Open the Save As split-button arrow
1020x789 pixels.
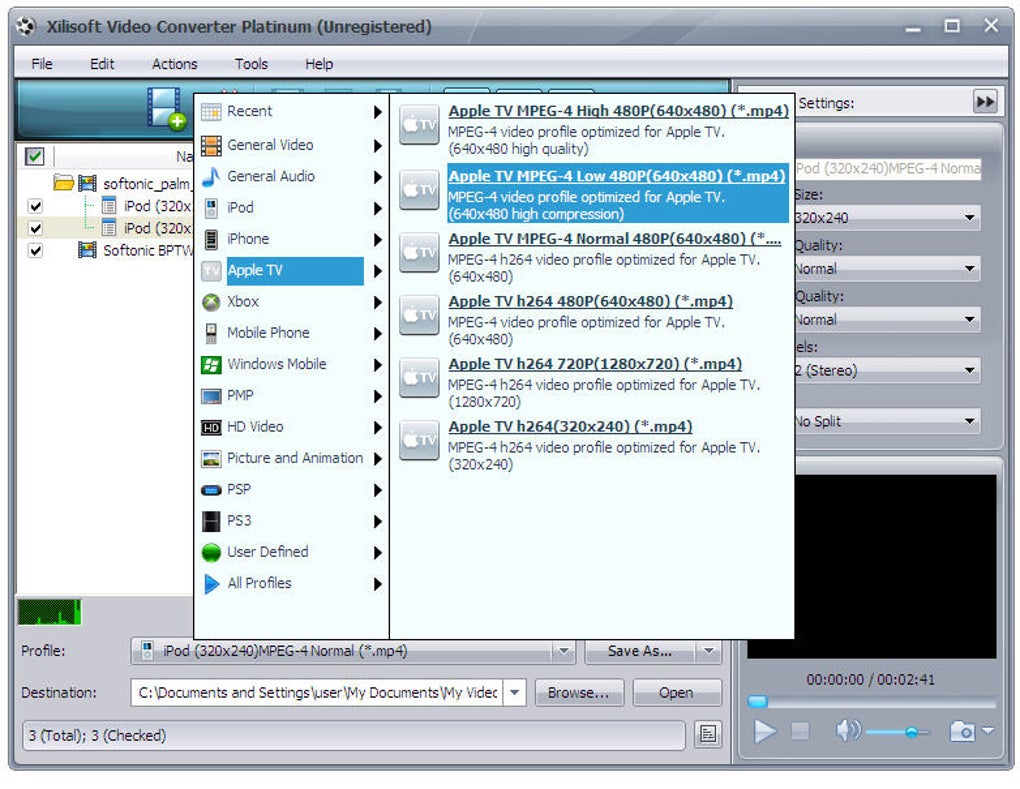708,651
